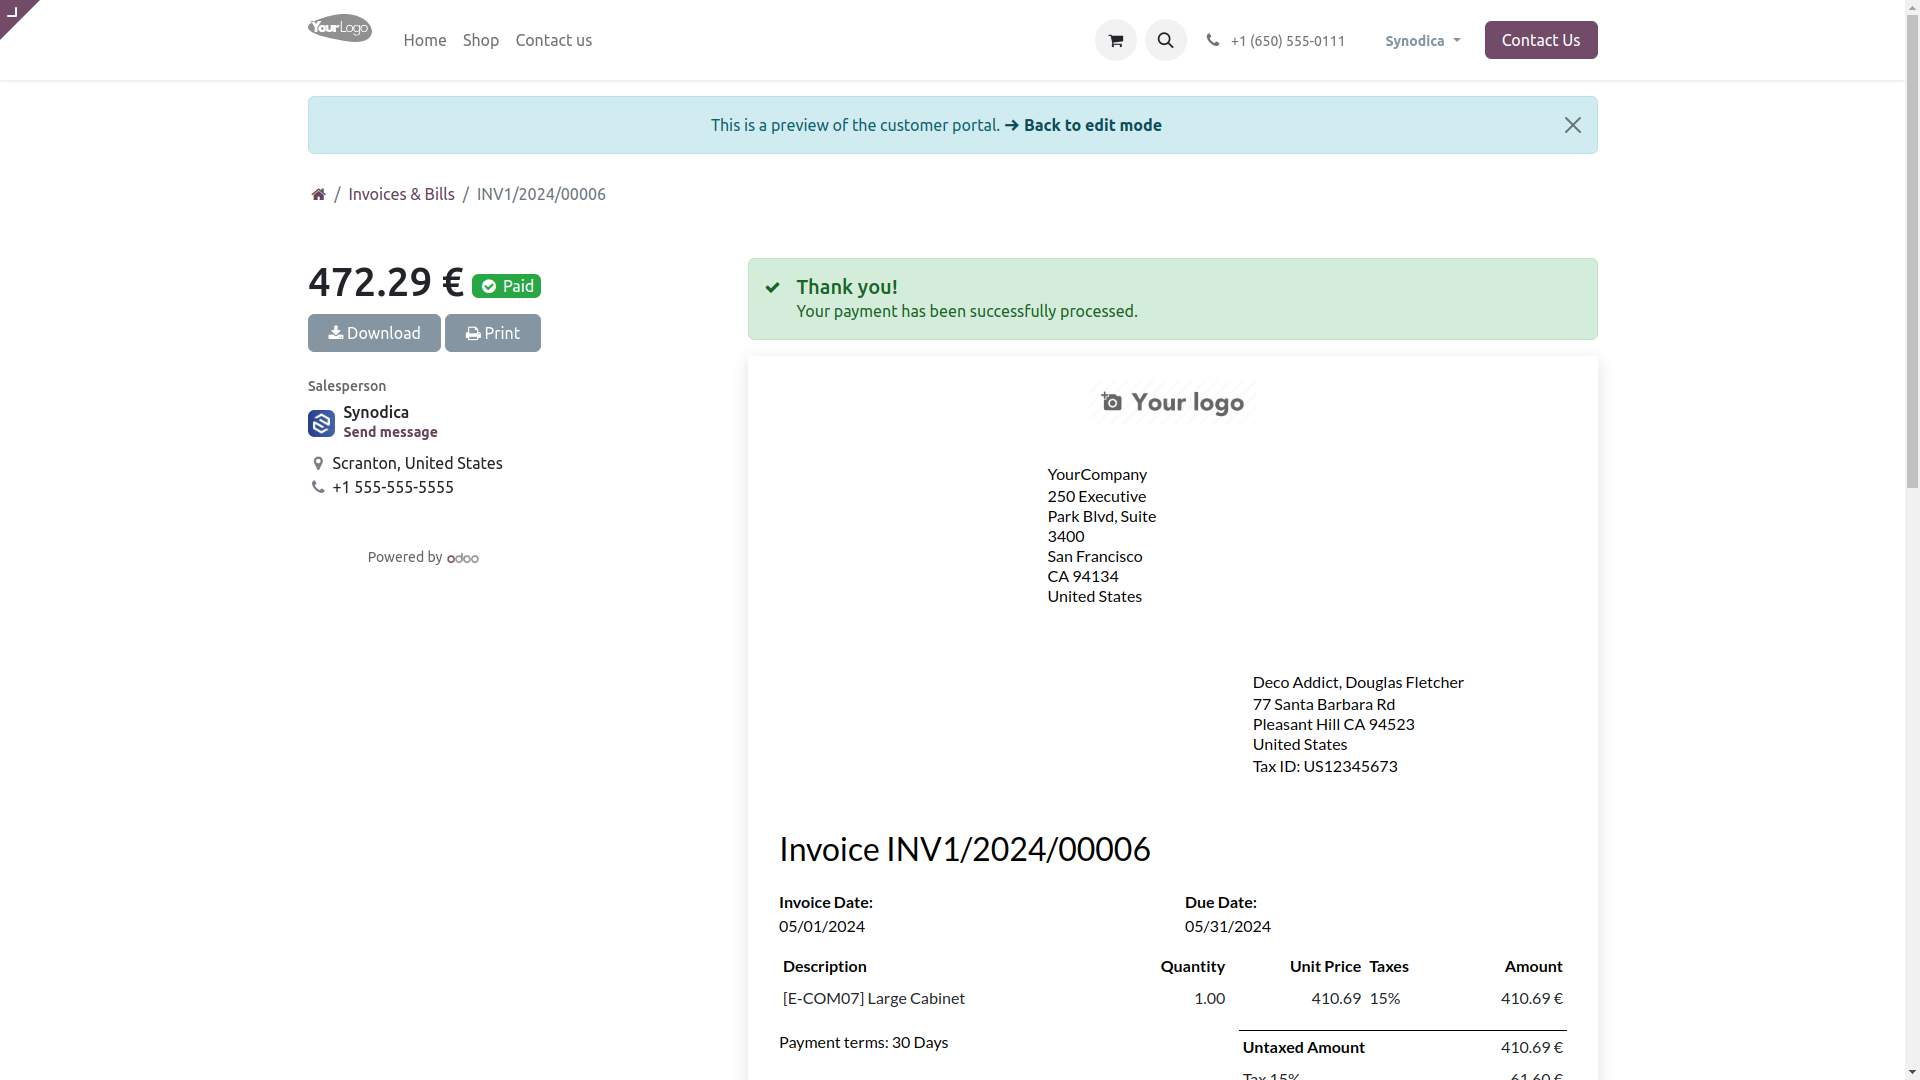This screenshot has width=1920, height=1080.
Task: Click the Invoice INV1/2024/00006 heading
Action: click(964, 849)
